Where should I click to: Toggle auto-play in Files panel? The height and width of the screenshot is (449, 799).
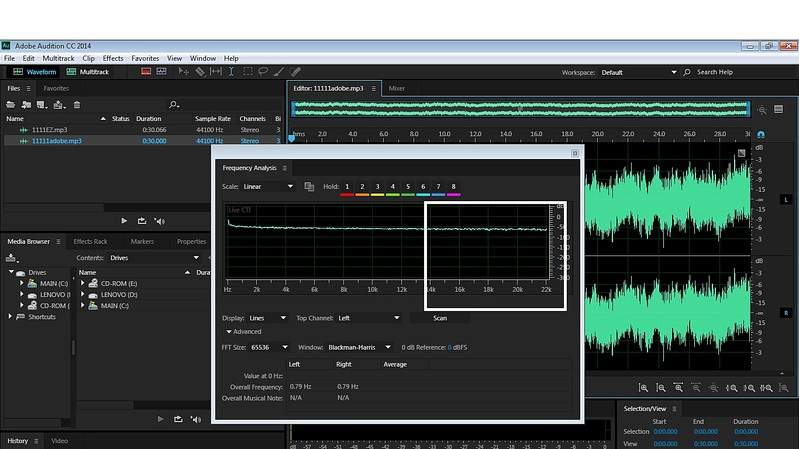point(160,221)
